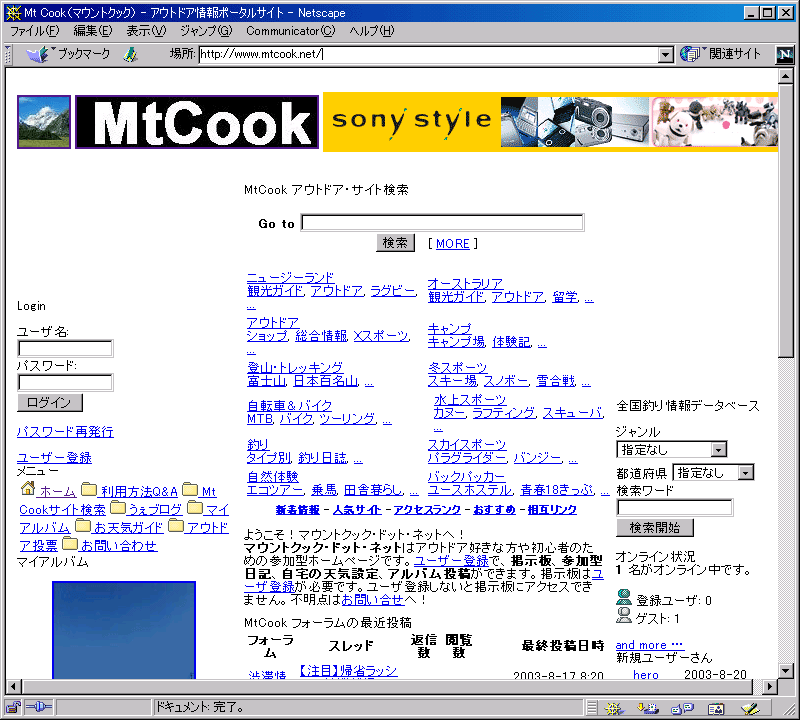
Task: Open Address Book icon in component bar
Action: (716, 708)
